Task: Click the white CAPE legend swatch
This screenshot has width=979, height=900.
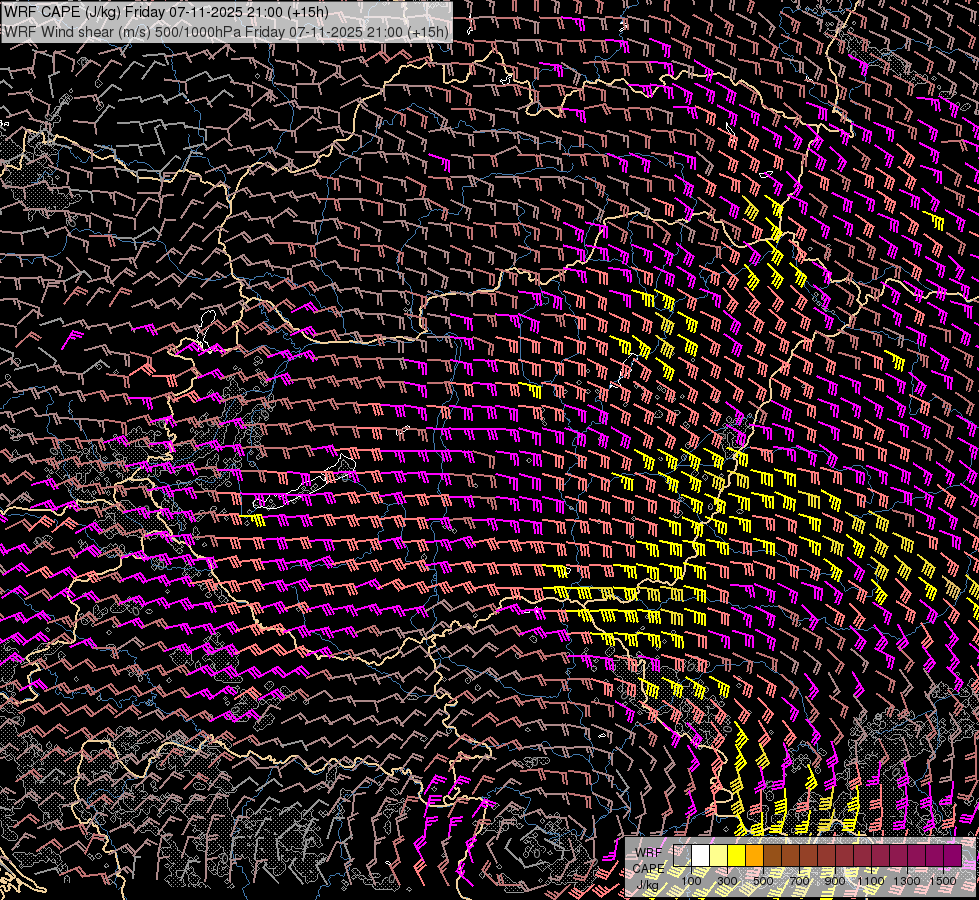Action: coord(700,856)
